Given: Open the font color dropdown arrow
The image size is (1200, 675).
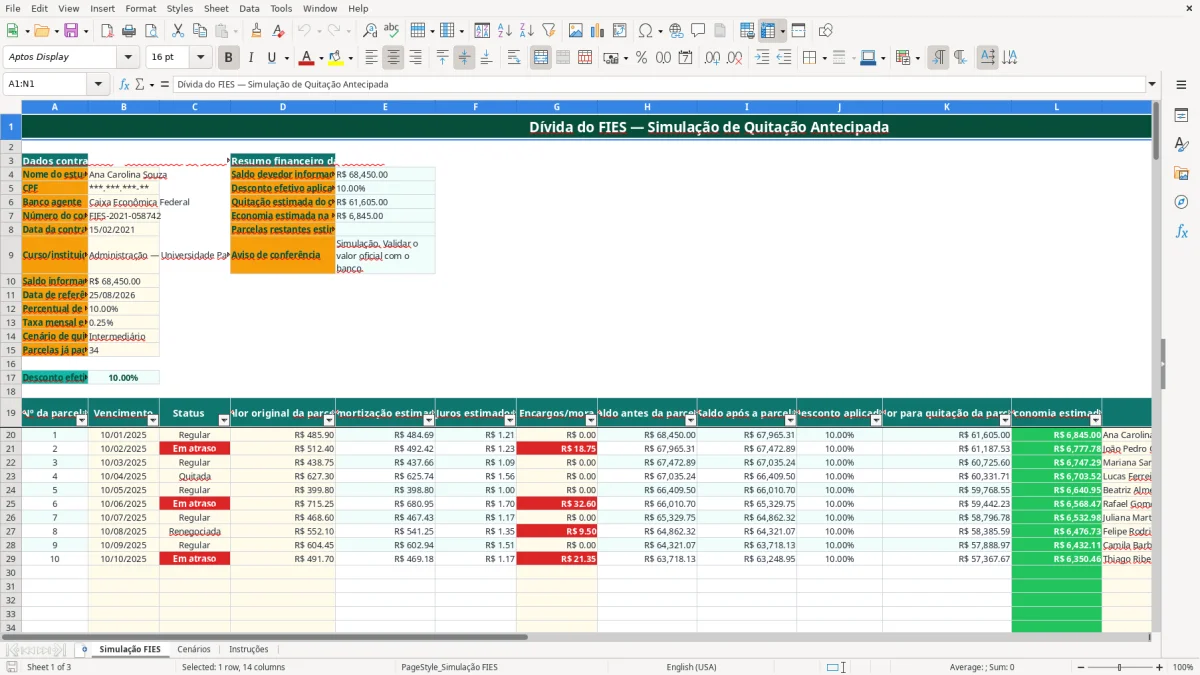Looking at the screenshot, I should coord(321,58).
